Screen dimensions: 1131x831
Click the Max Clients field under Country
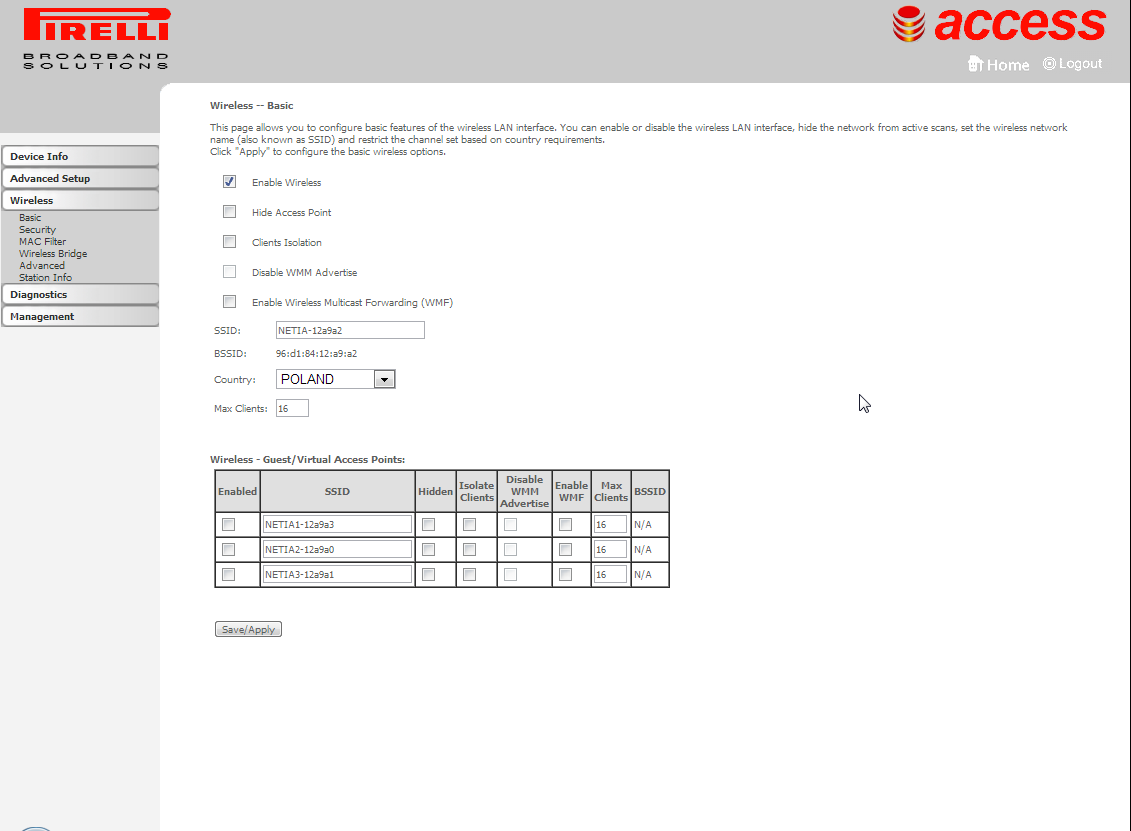pos(292,408)
